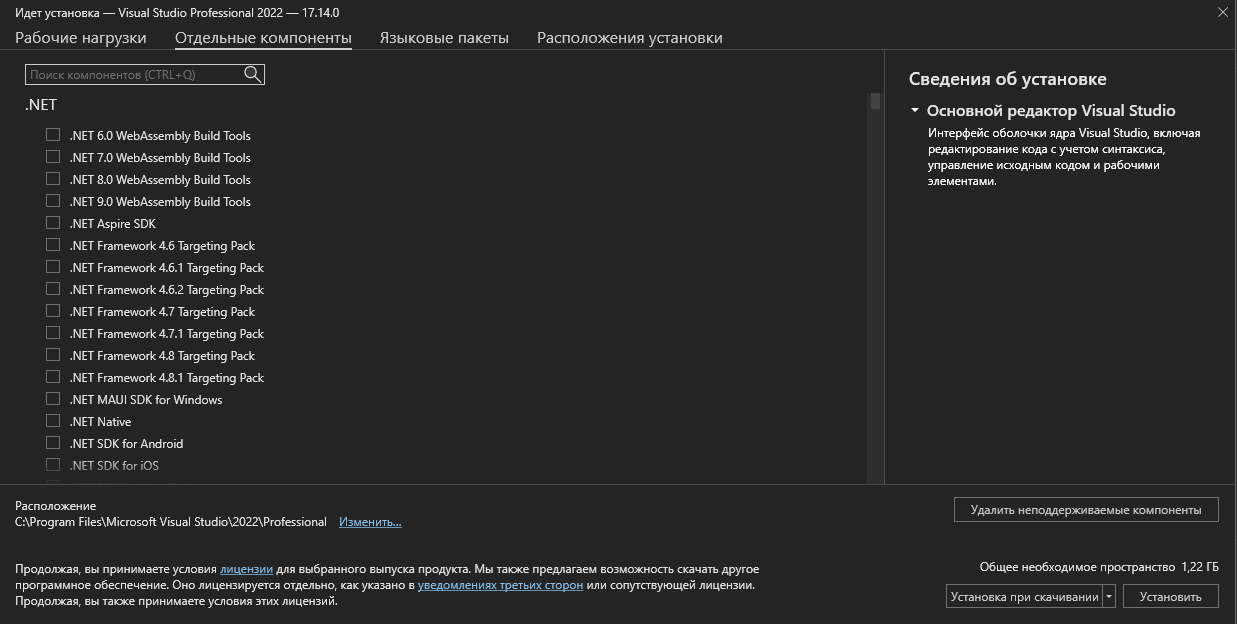Tick .NET Framework 4.8 Targeting Pack checkbox
Viewport: 1237px width, 624px height.
click(53, 355)
